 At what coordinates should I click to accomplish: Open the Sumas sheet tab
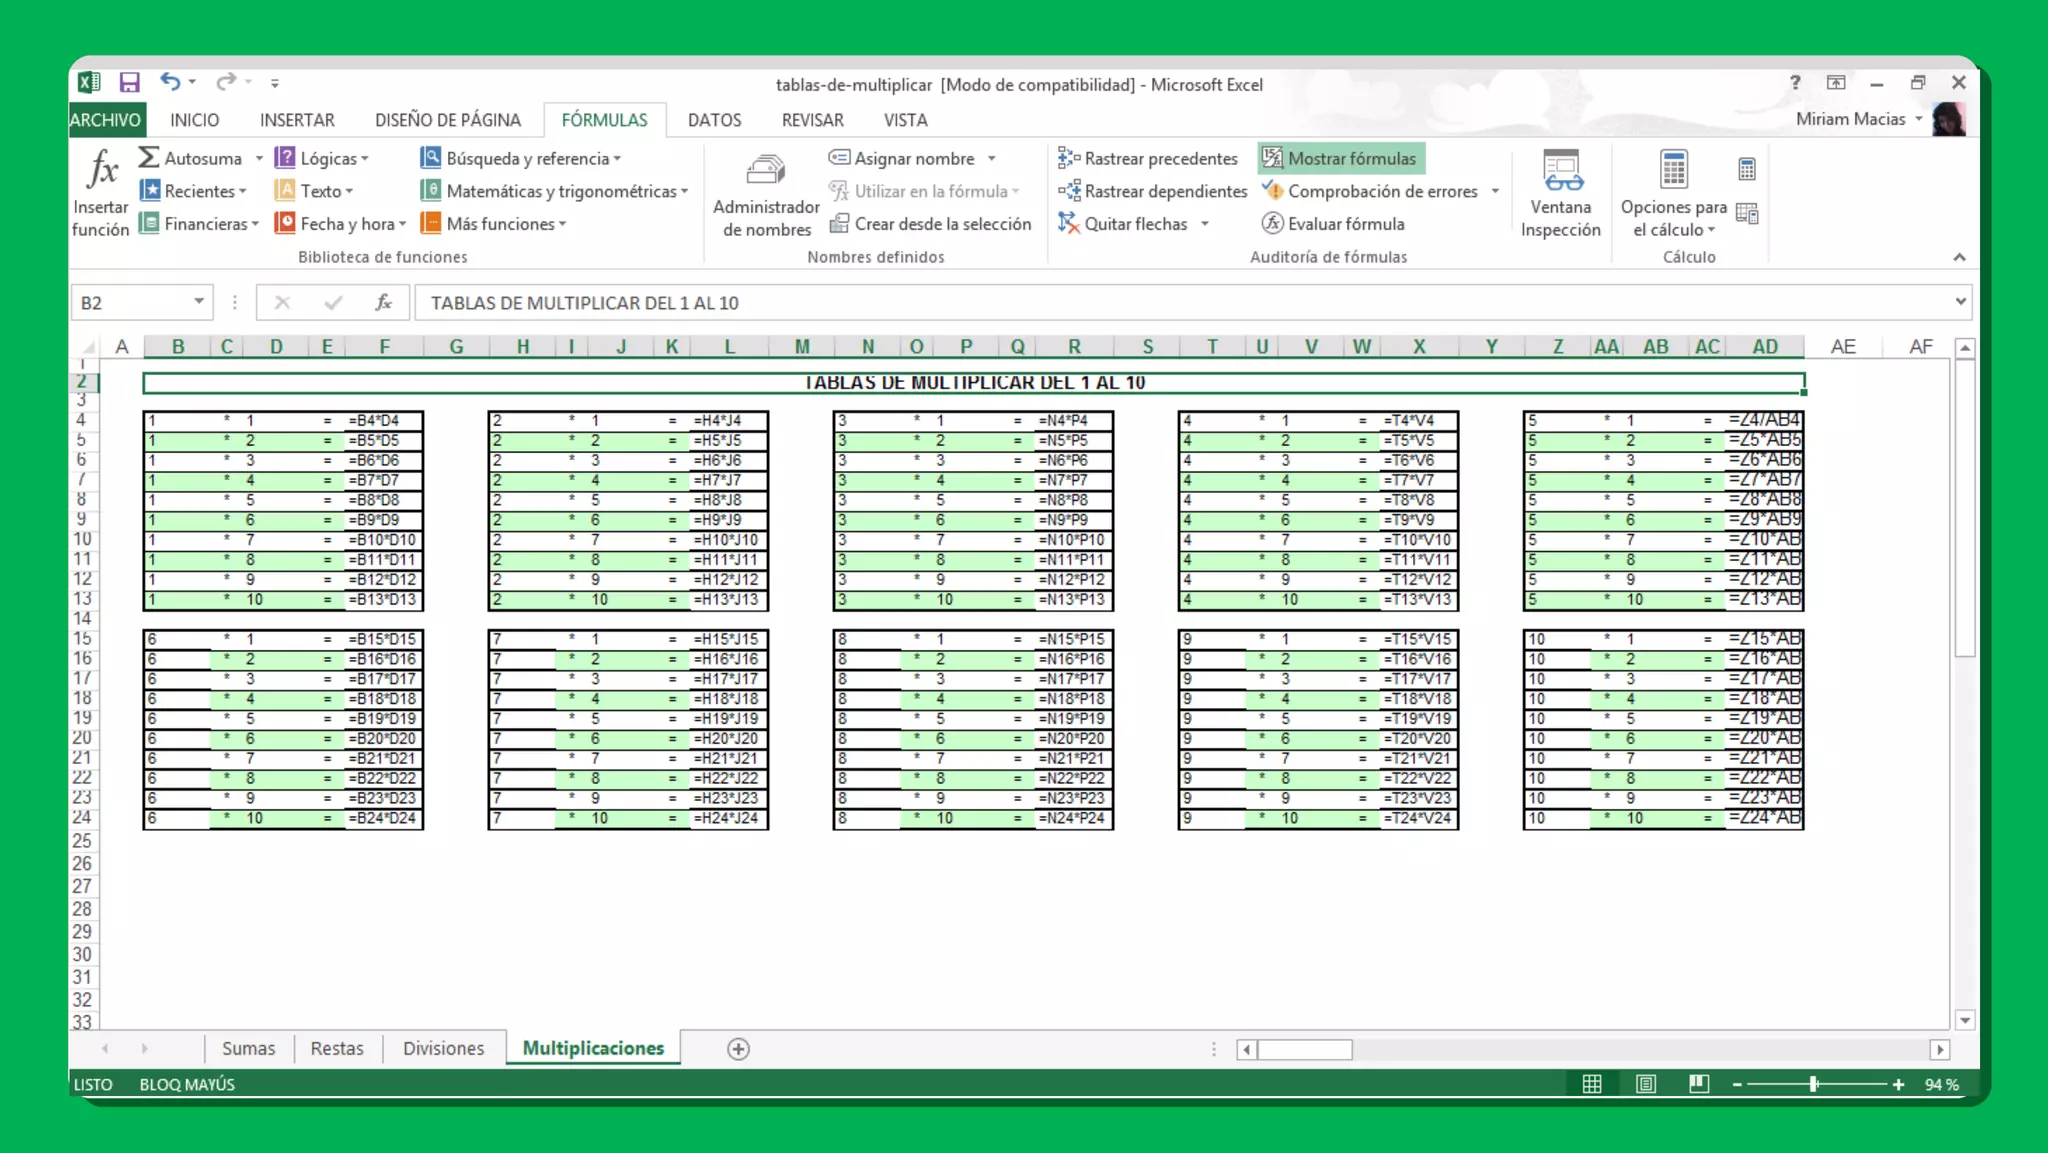click(248, 1048)
